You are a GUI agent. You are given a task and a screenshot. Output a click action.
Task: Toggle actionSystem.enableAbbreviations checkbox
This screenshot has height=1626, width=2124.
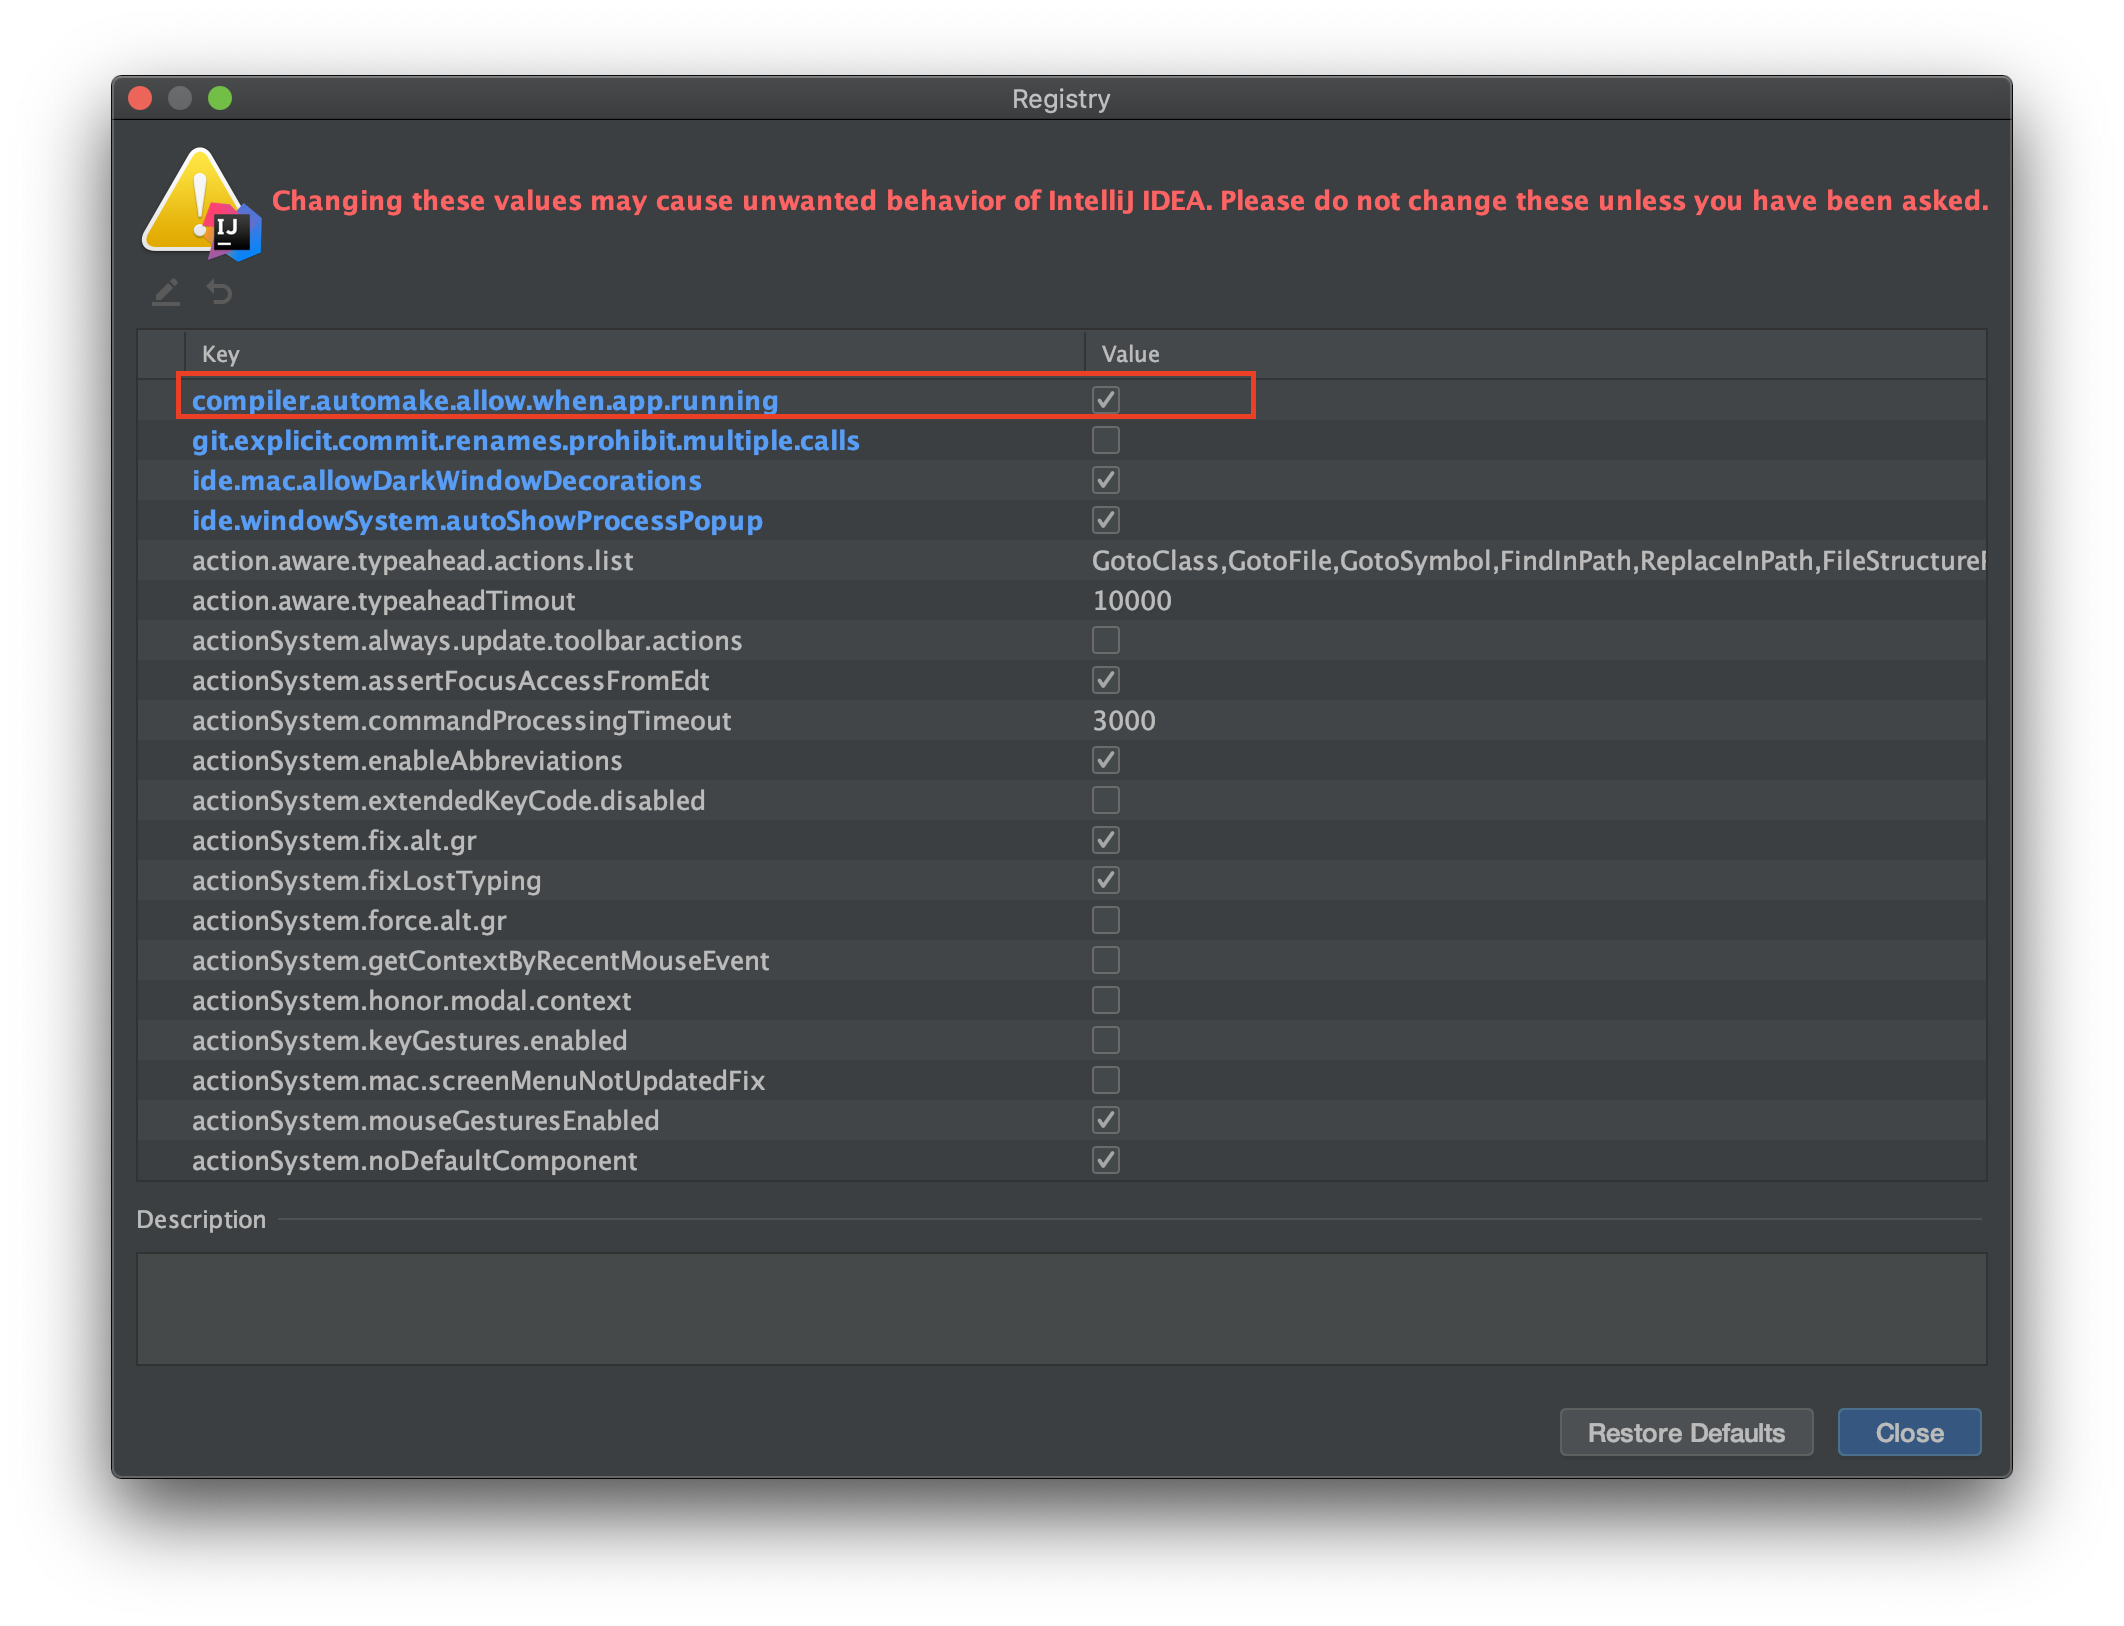pos(1105,760)
